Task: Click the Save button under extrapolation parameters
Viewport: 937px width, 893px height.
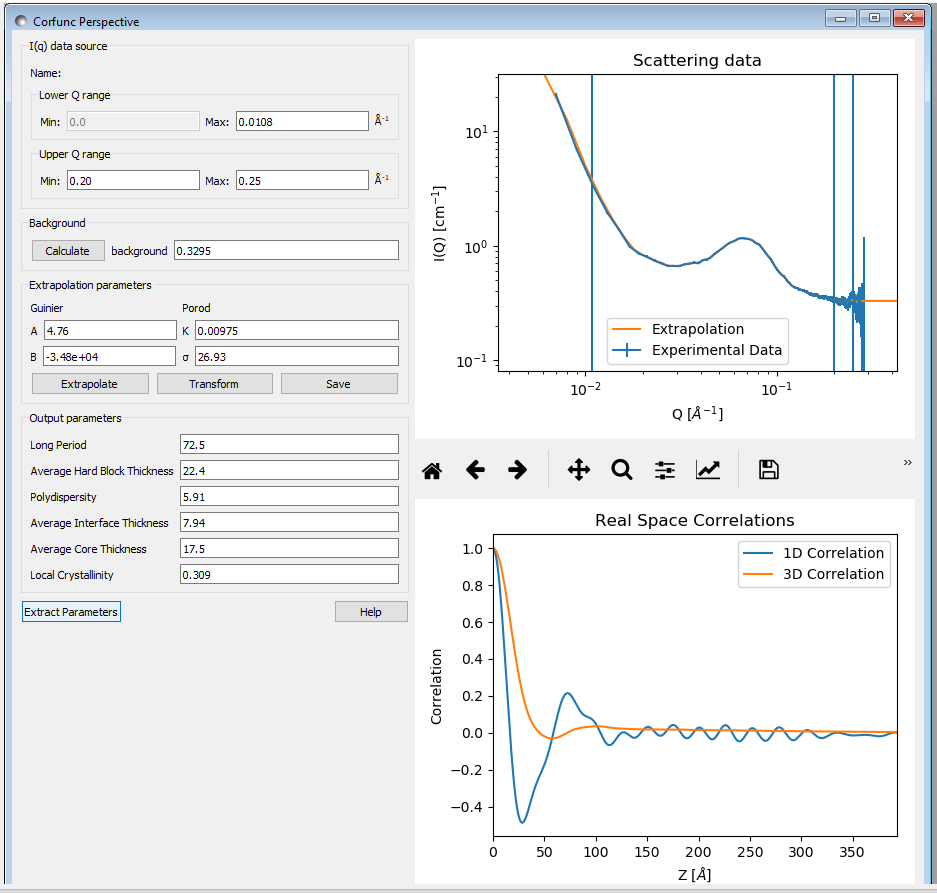Action: coord(338,384)
